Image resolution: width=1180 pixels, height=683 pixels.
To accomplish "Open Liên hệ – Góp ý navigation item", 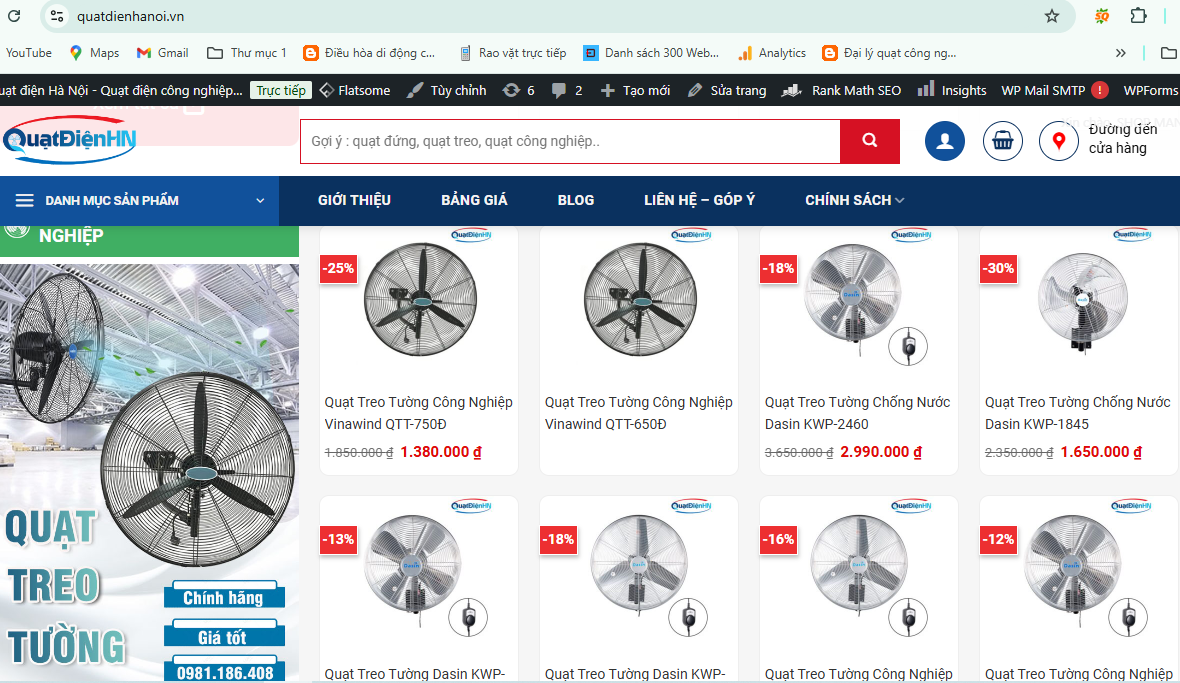I will pos(699,200).
